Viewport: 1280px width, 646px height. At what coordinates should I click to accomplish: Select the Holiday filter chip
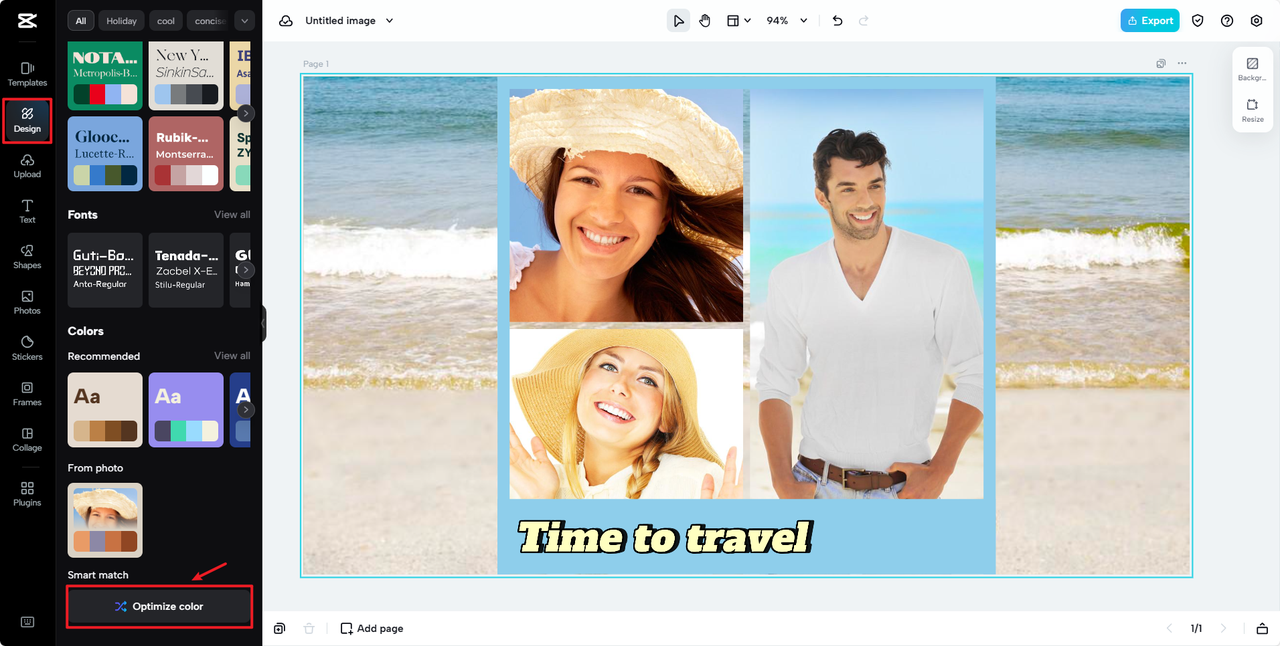pos(122,20)
